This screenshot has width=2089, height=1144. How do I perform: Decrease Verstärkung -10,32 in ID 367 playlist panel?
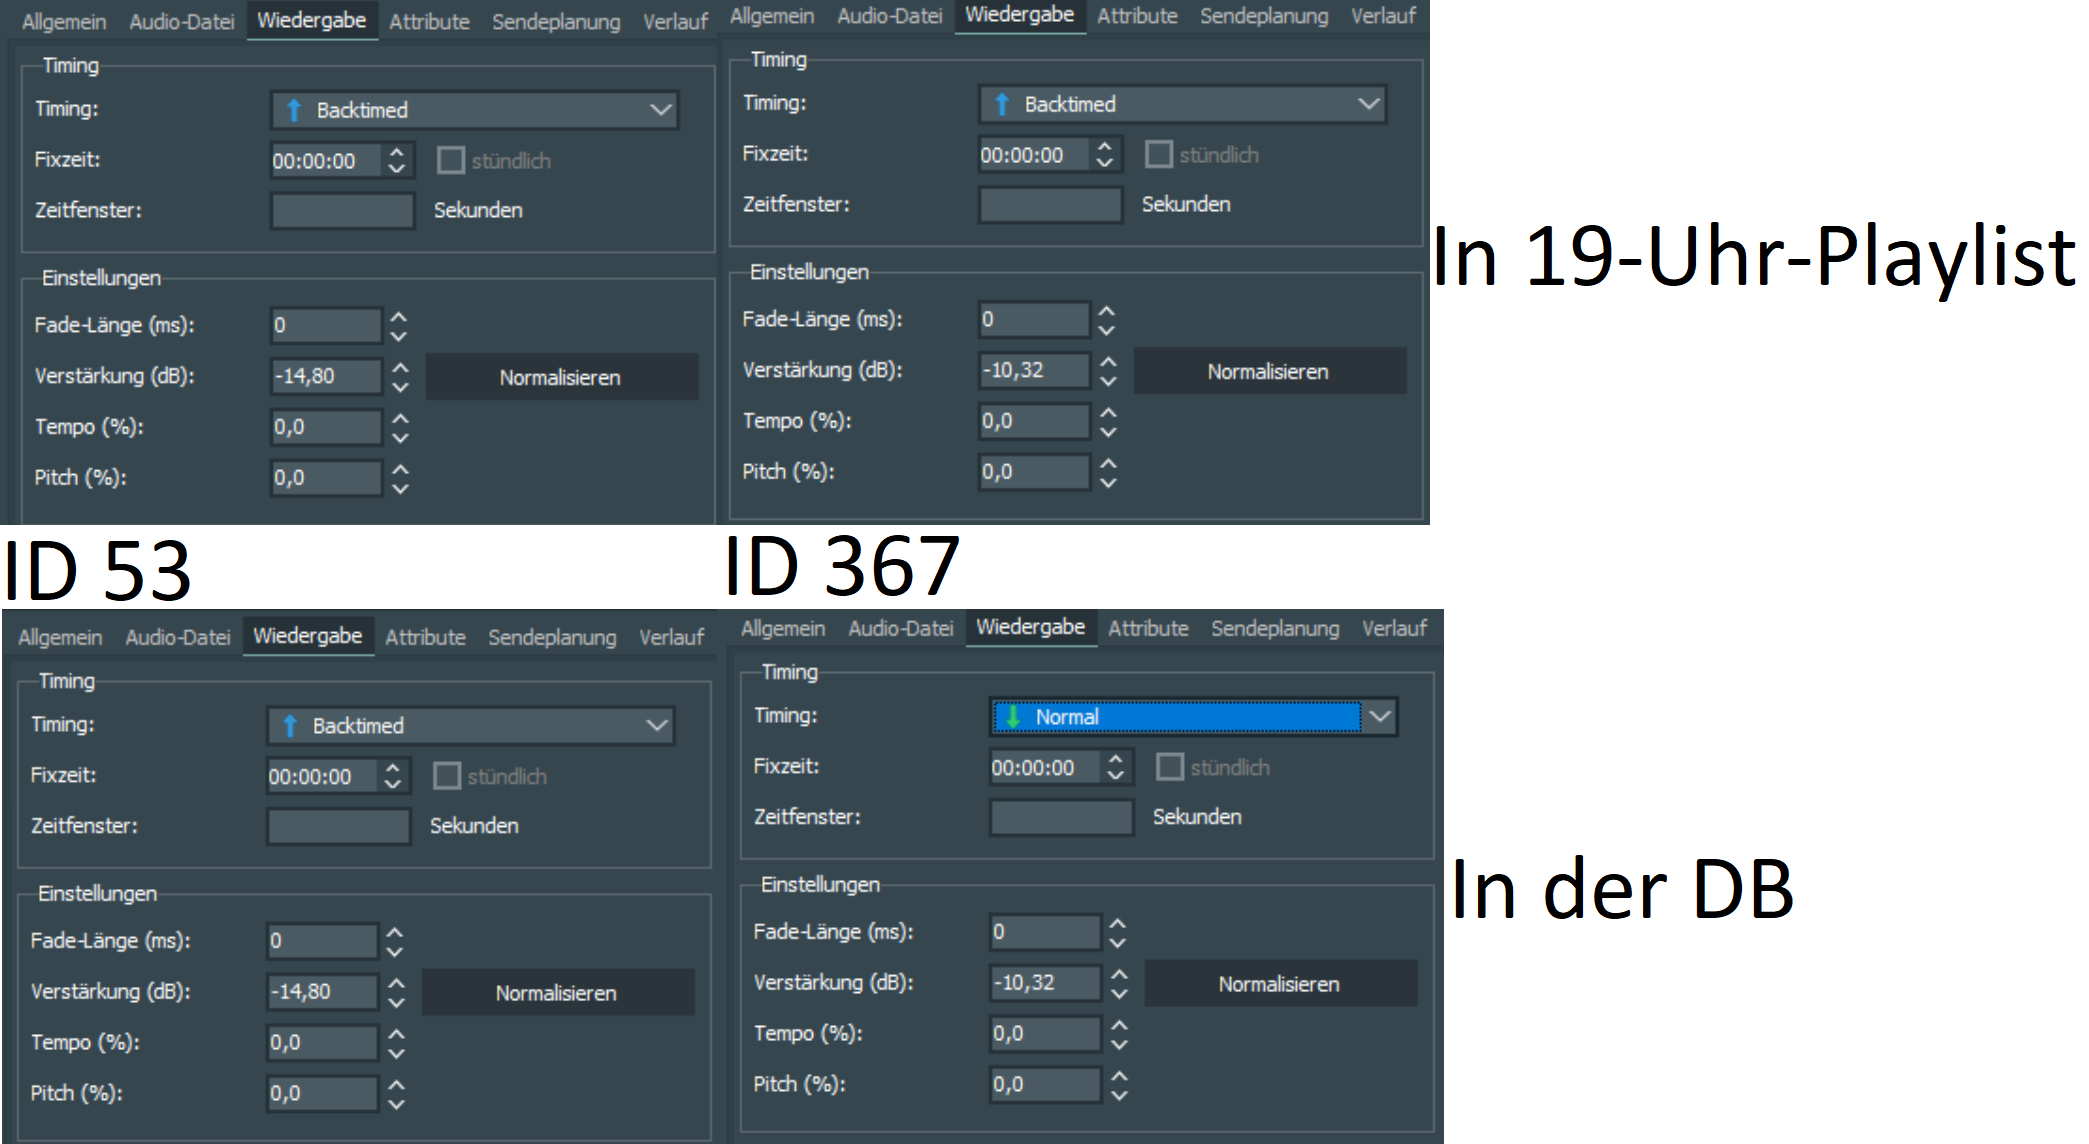coord(1108,380)
